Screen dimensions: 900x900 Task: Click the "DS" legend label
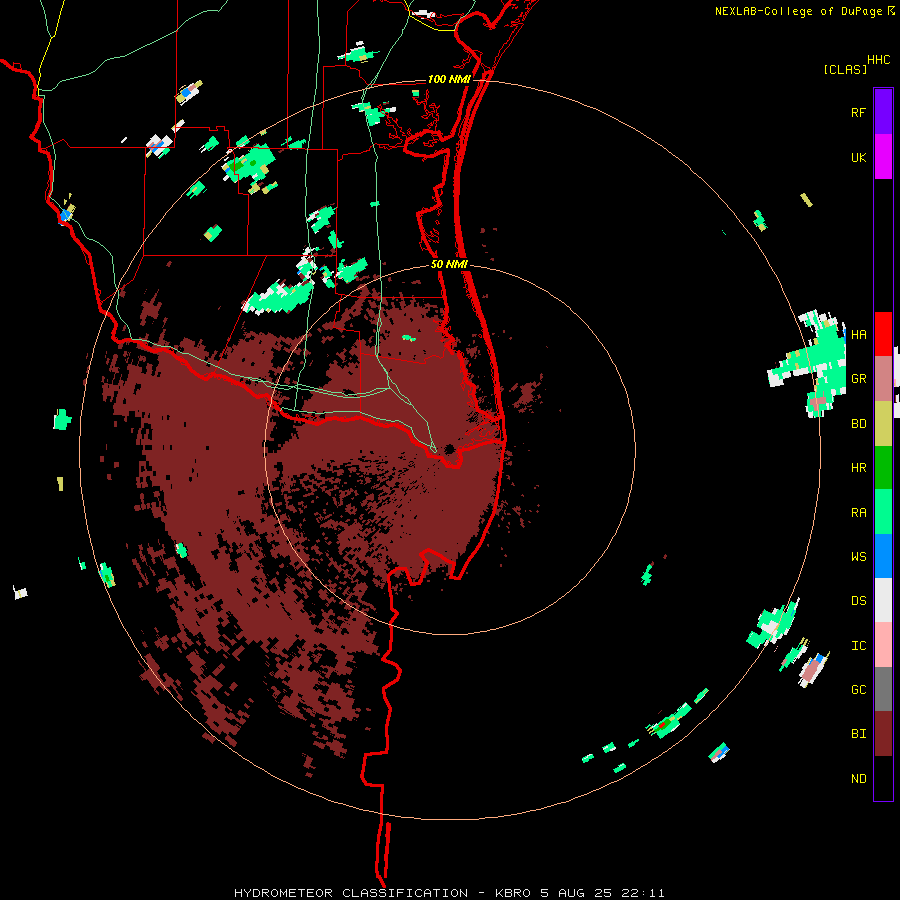(x=858, y=600)
